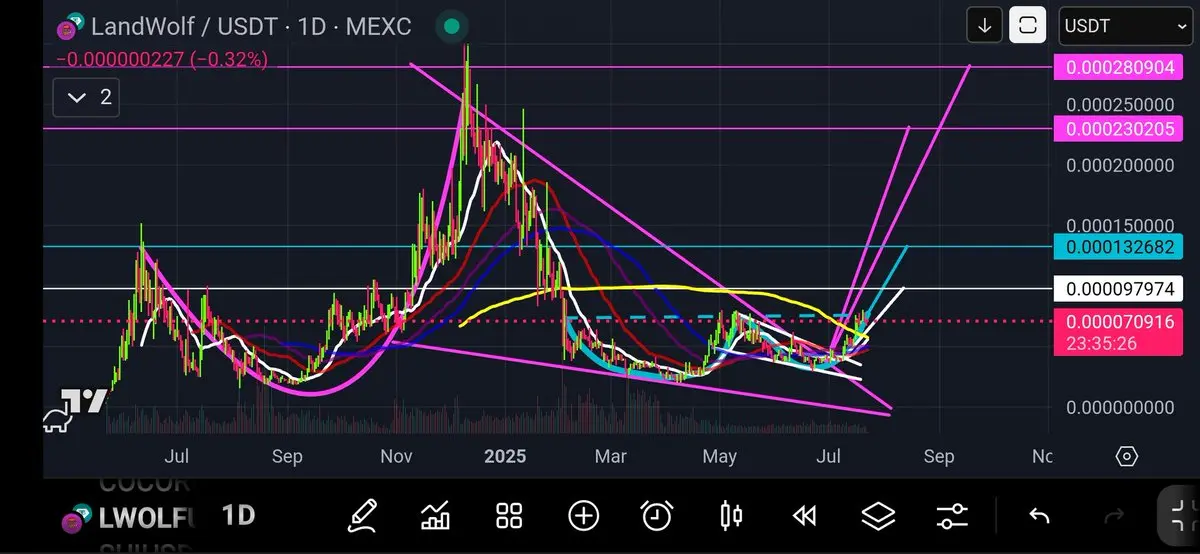Image resolution: width=1200 pixels, height=554 pixels.
Task: Tap the LandWolf coin logo in title
Action: pyautogui.click(x=70, y=27)
